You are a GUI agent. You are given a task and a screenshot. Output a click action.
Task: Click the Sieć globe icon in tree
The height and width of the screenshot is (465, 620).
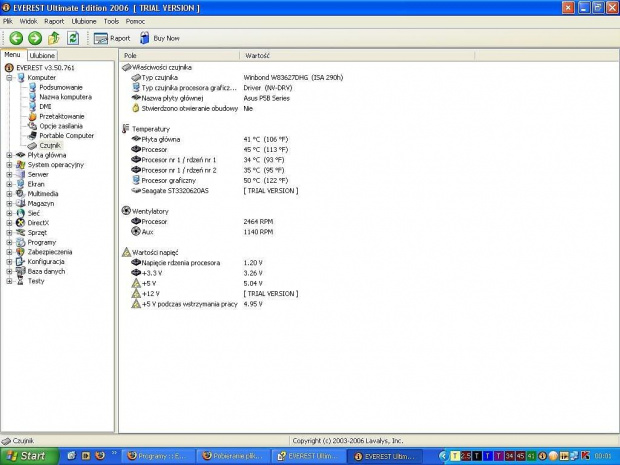(x=20, y=214)
